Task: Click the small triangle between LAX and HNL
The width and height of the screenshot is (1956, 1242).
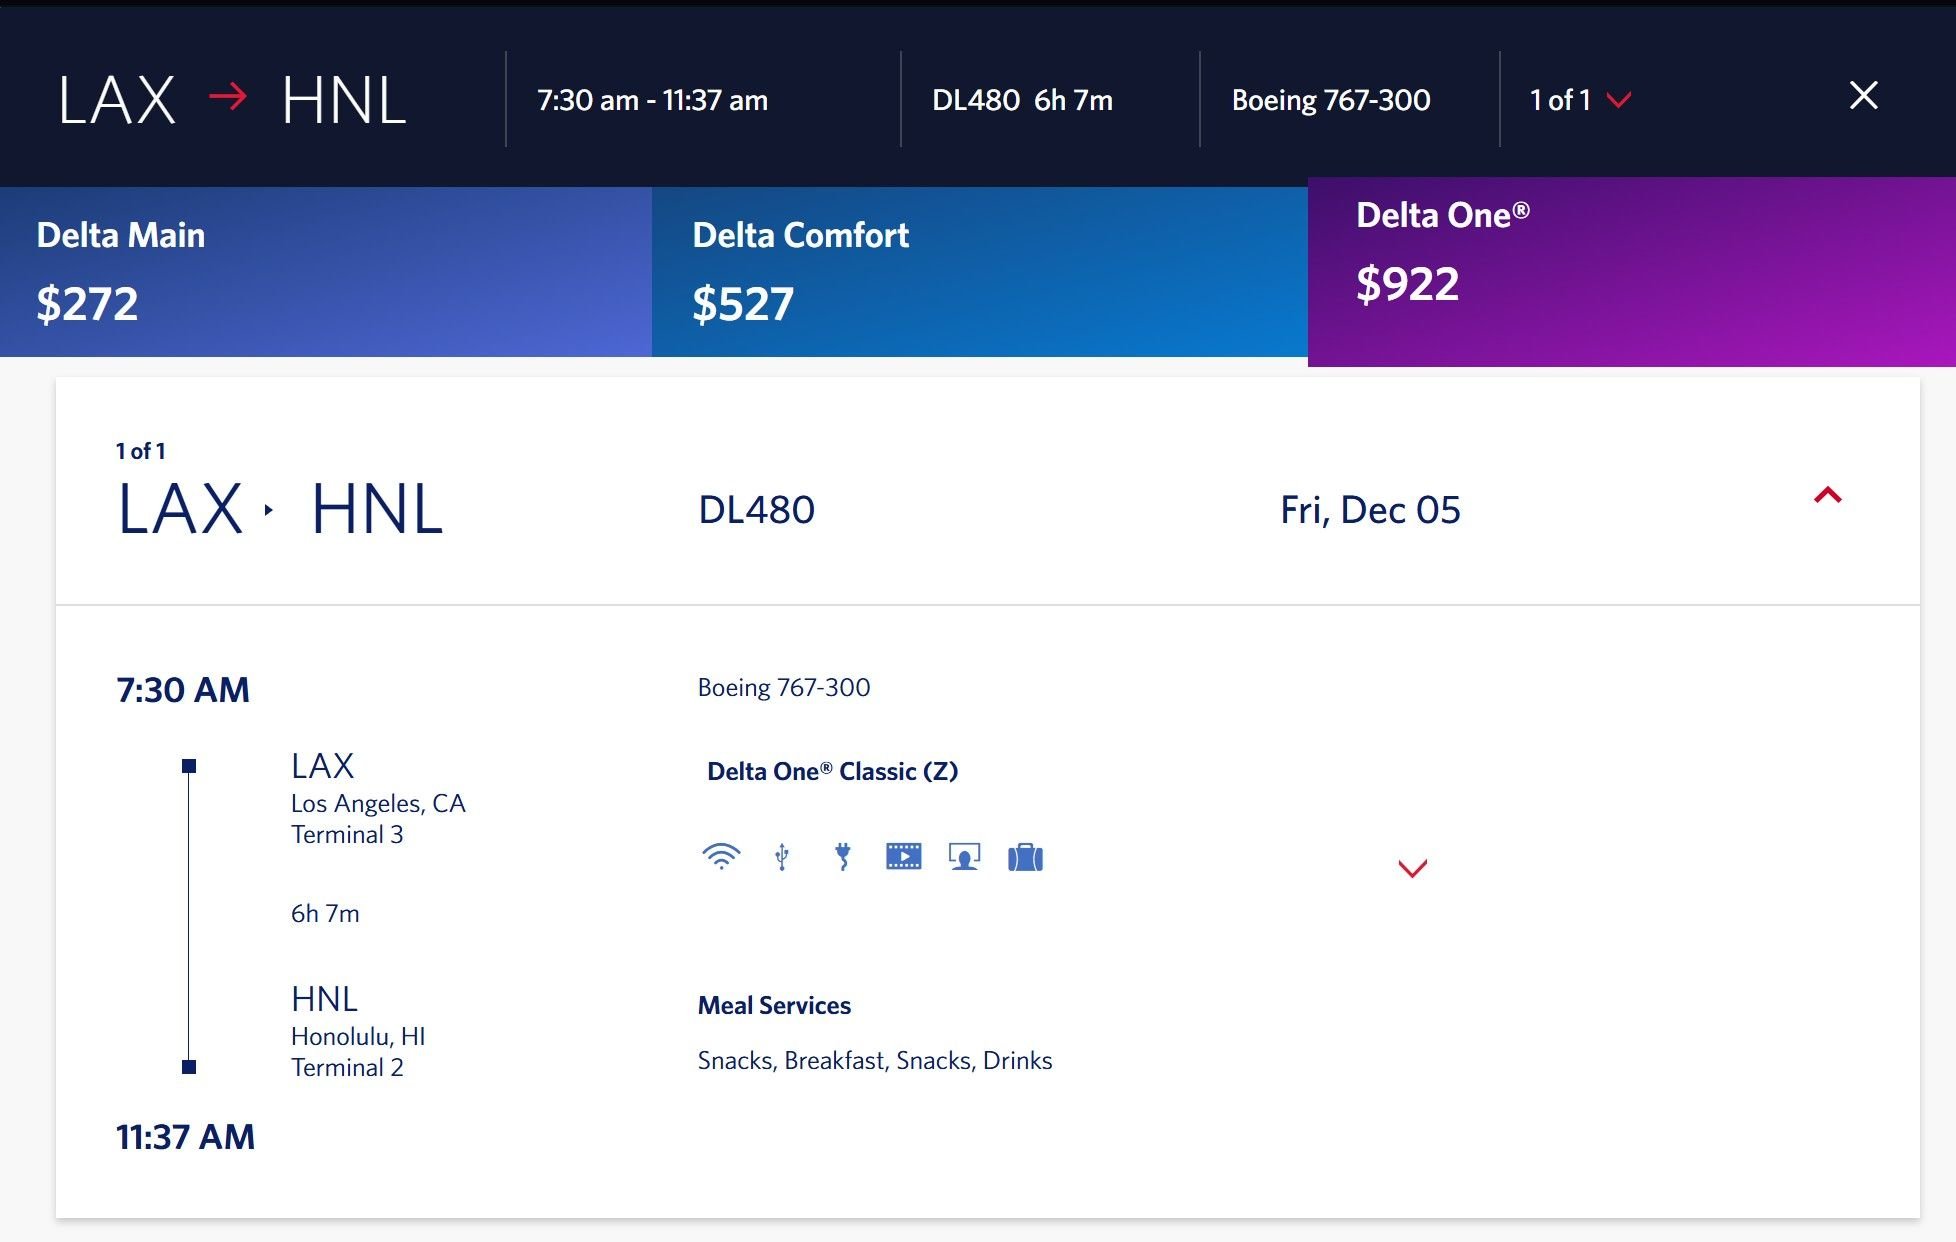Action: point(268,510)
